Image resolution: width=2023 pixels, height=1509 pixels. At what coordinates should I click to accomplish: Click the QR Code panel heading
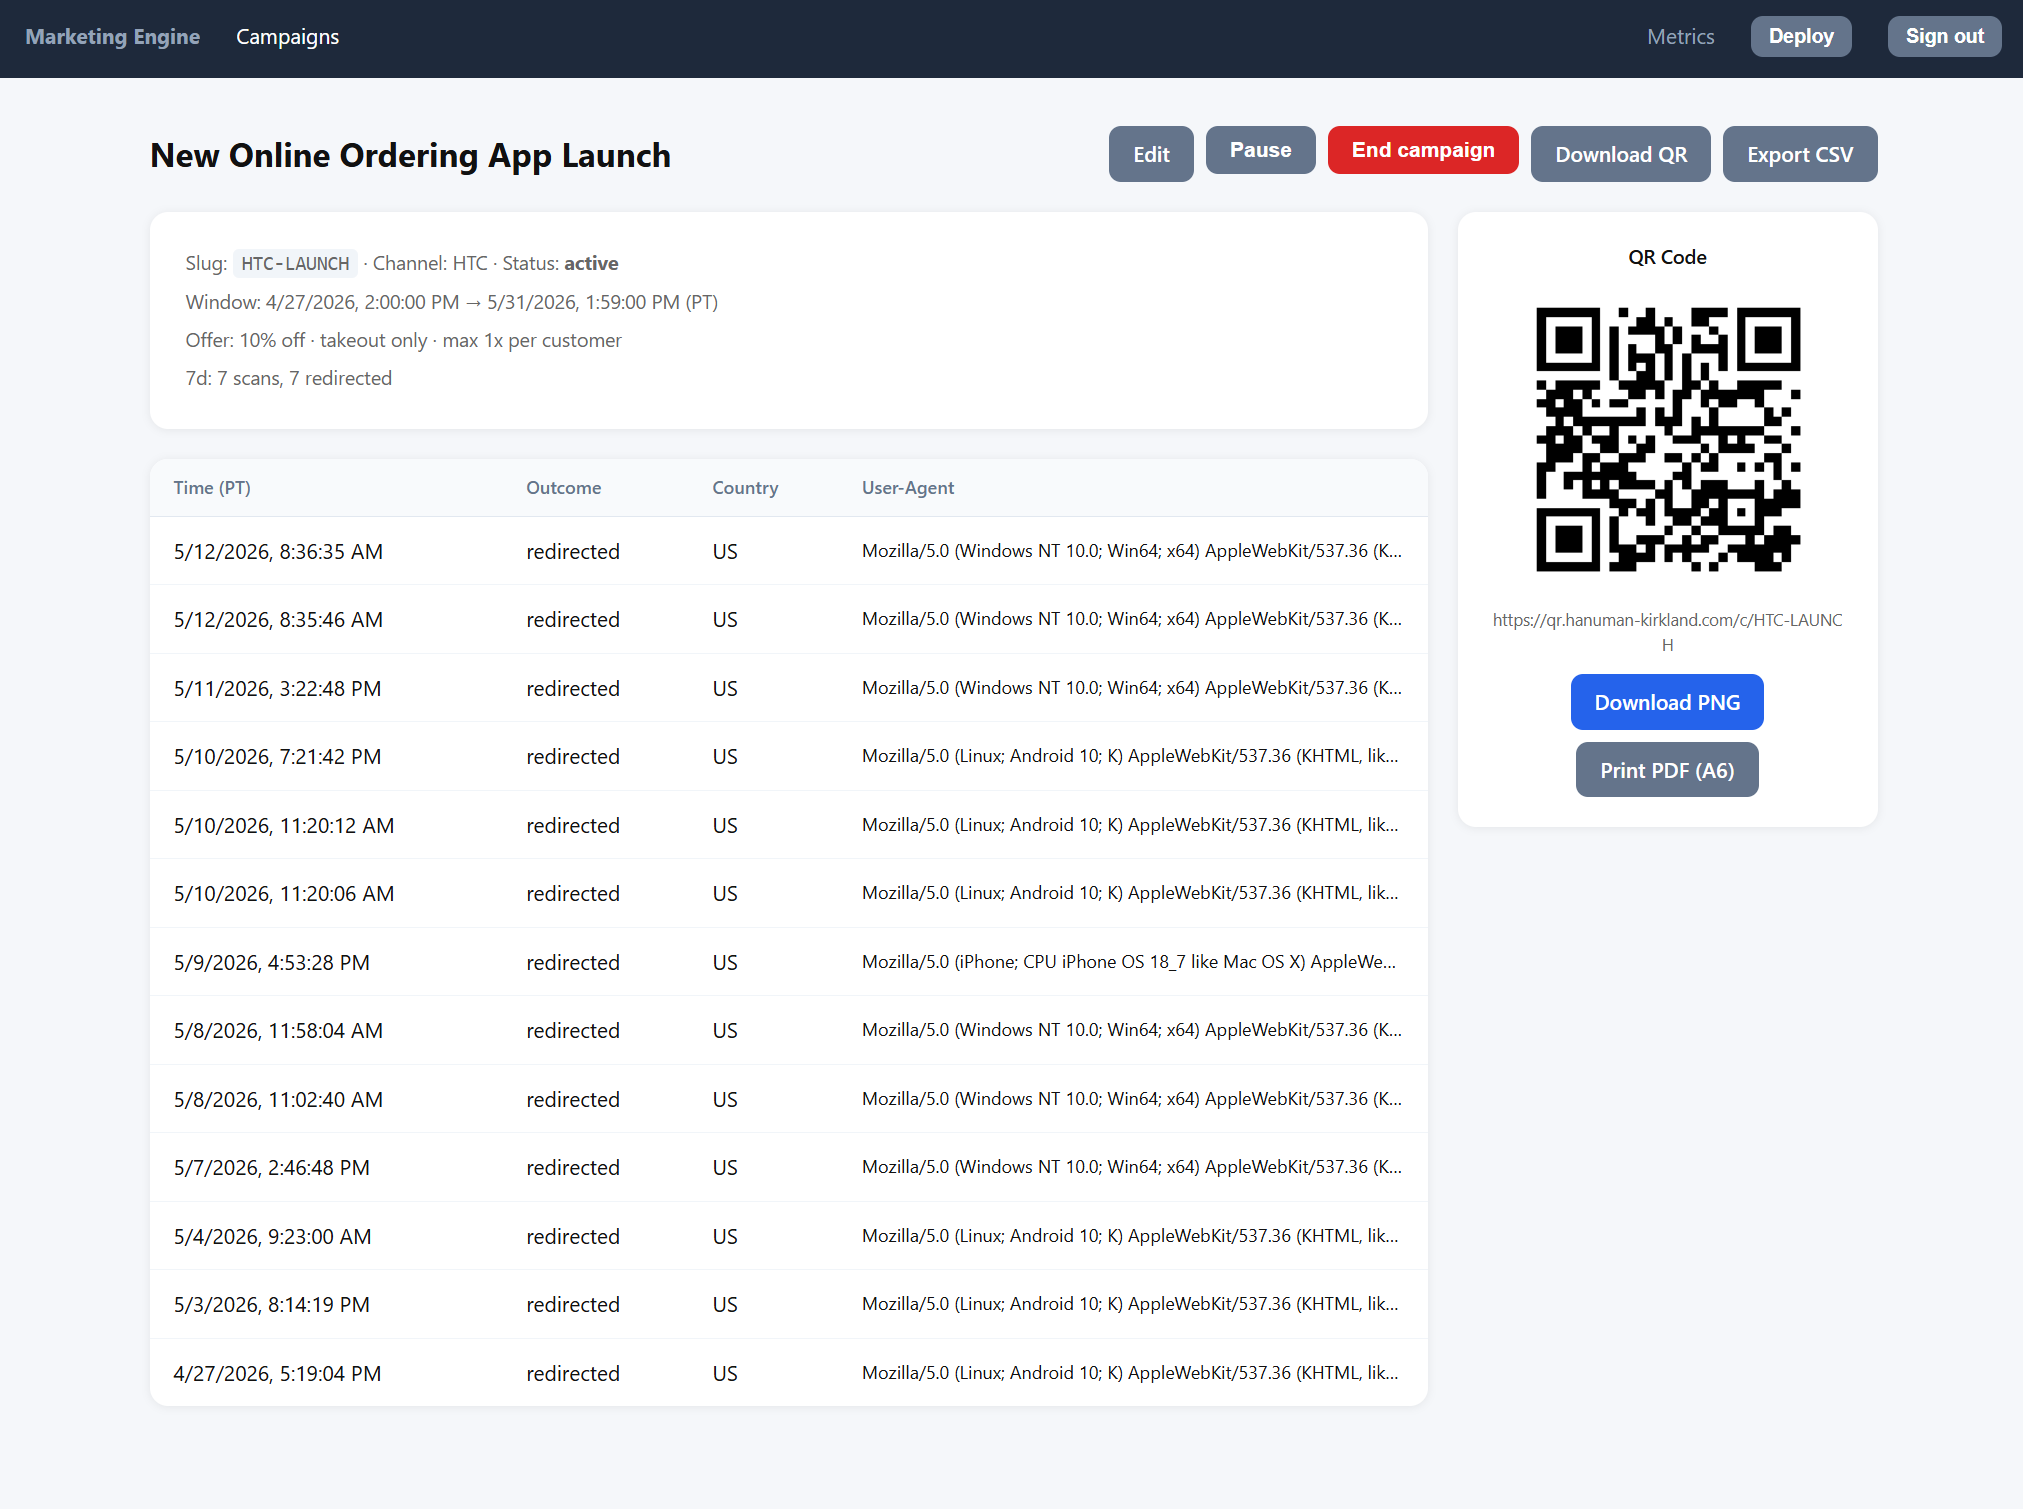(1667, 257)
